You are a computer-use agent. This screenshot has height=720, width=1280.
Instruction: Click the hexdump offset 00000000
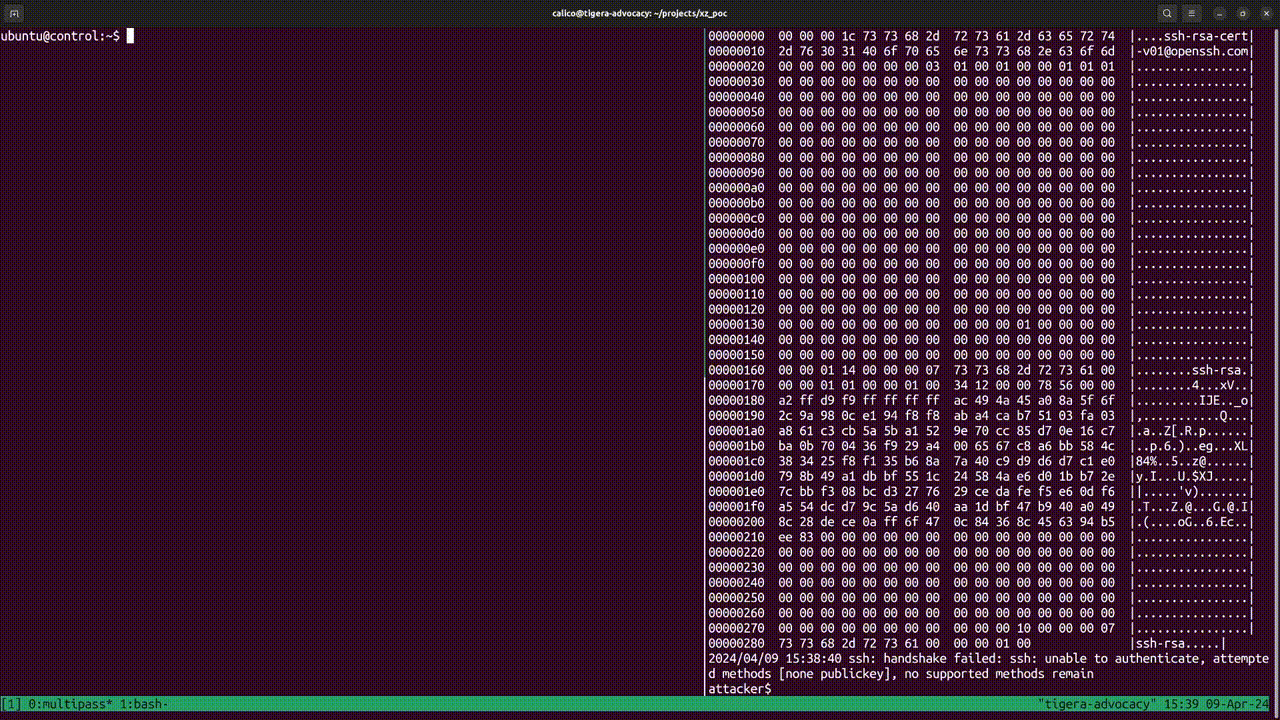point(736,36)
